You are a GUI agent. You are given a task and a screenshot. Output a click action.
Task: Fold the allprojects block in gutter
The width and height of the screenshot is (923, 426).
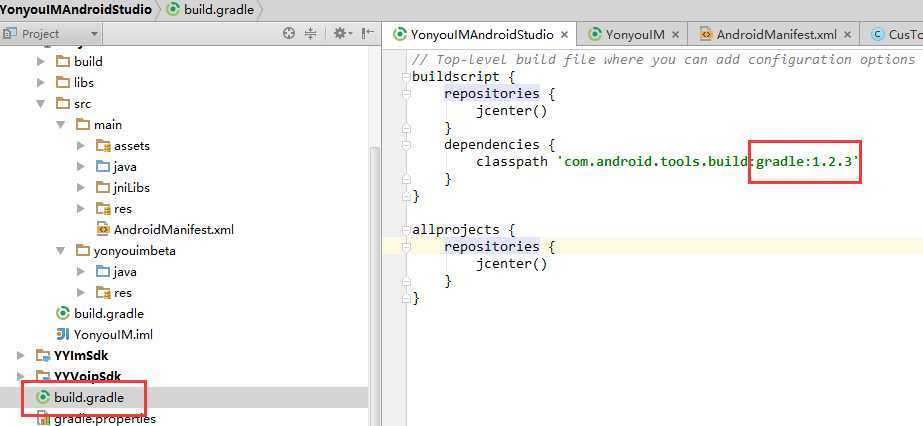(x=406, y=229)
